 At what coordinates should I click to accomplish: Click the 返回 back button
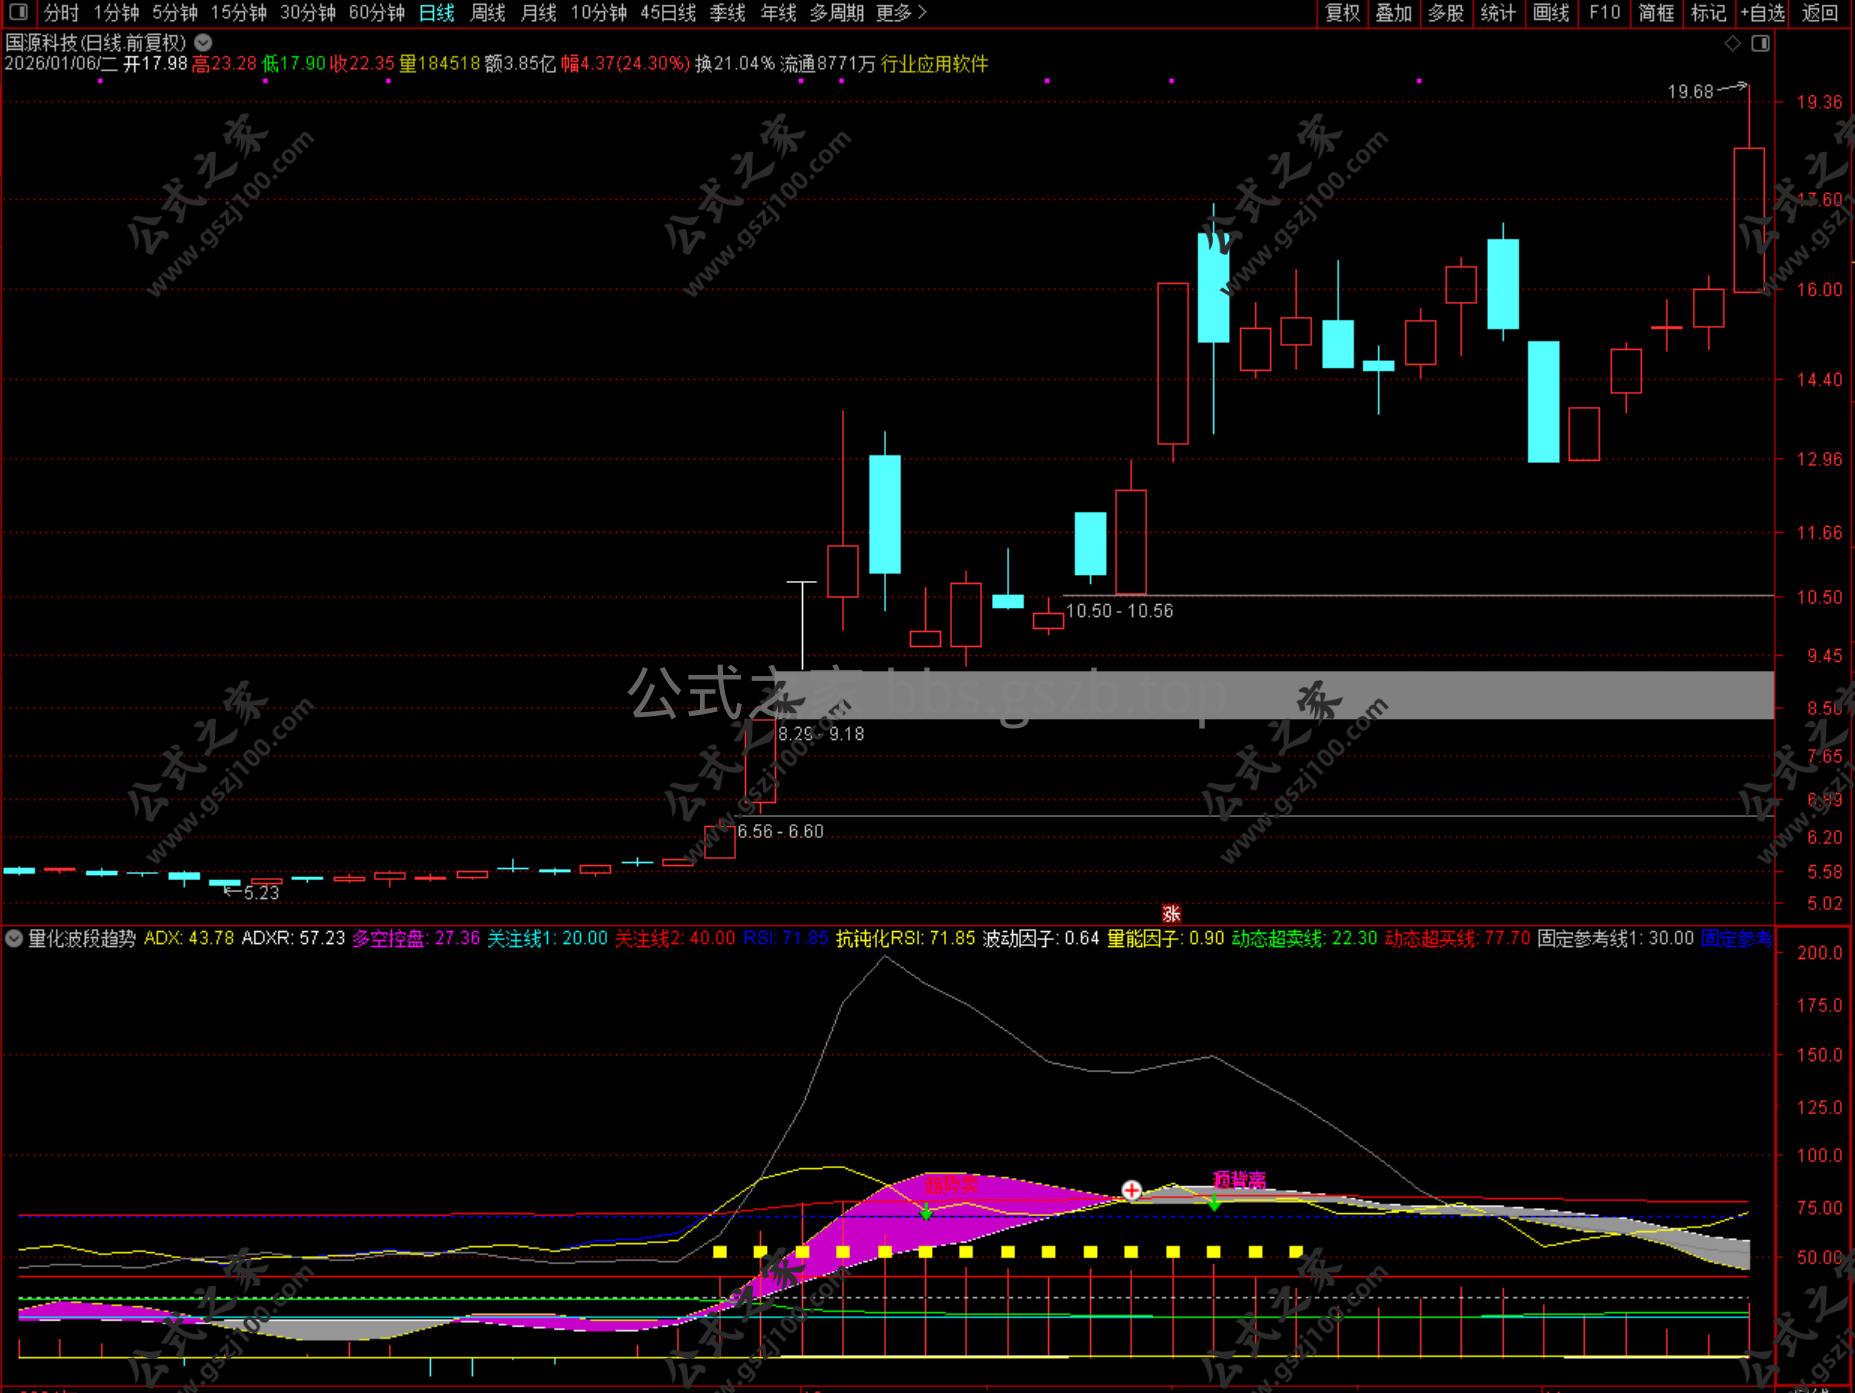[x=1820, y=13]
